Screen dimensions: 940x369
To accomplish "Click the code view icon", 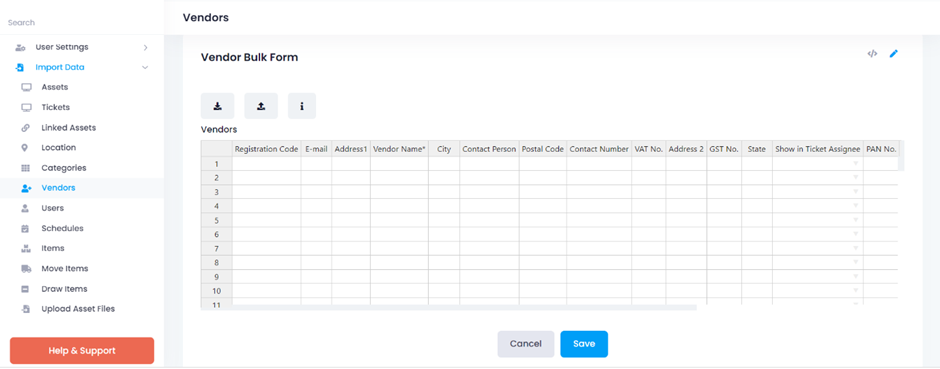I will tap(872, 54).
